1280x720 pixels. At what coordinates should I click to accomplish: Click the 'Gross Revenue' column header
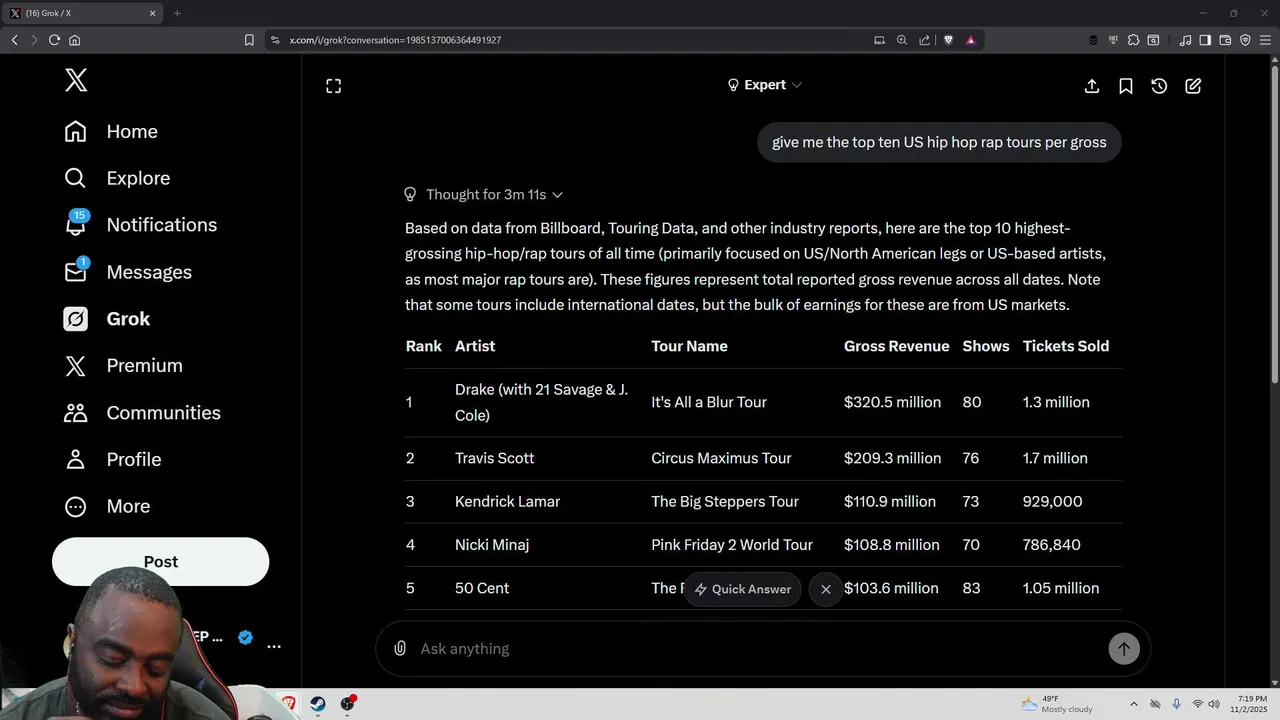(x=896, y=346)
